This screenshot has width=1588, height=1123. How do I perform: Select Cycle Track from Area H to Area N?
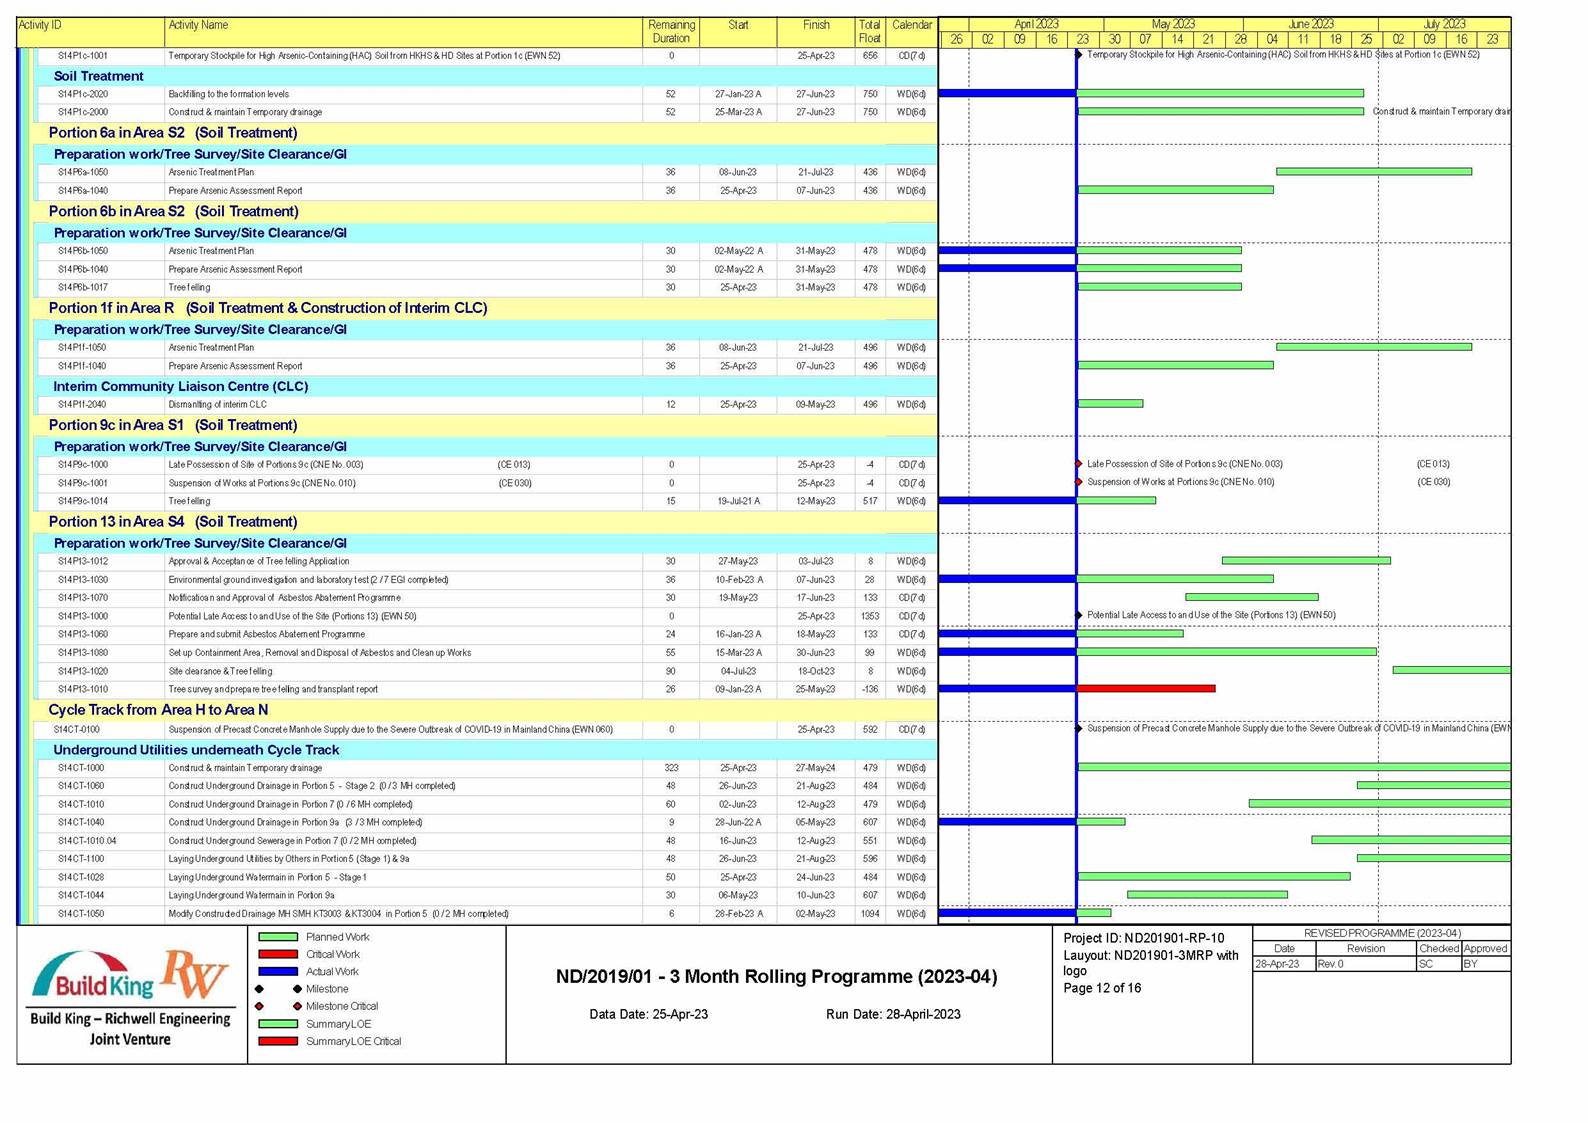click(158, 710)
